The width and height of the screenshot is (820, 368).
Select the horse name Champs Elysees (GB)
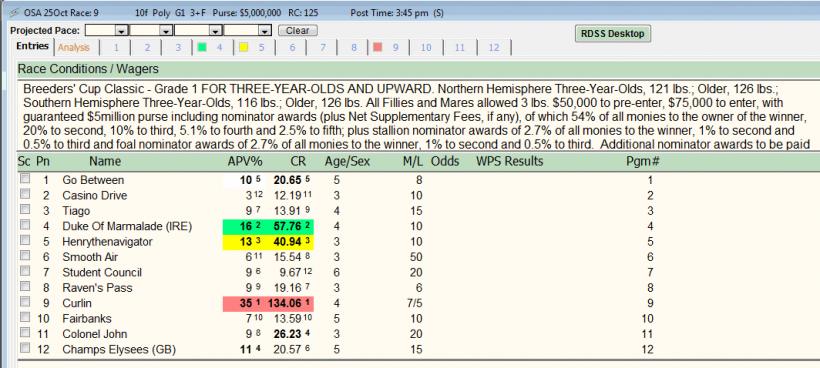(x=119, y=350)
